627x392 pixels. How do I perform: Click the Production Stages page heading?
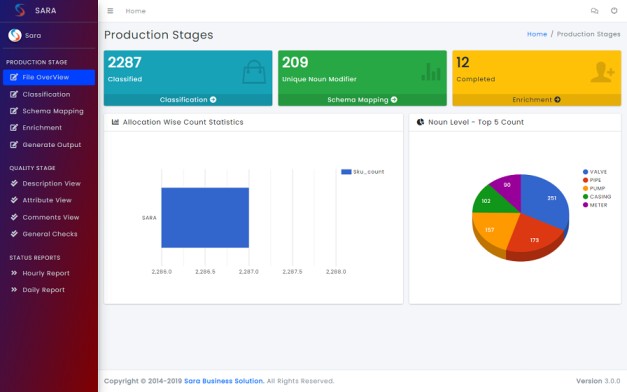click(x=158, y=35)
